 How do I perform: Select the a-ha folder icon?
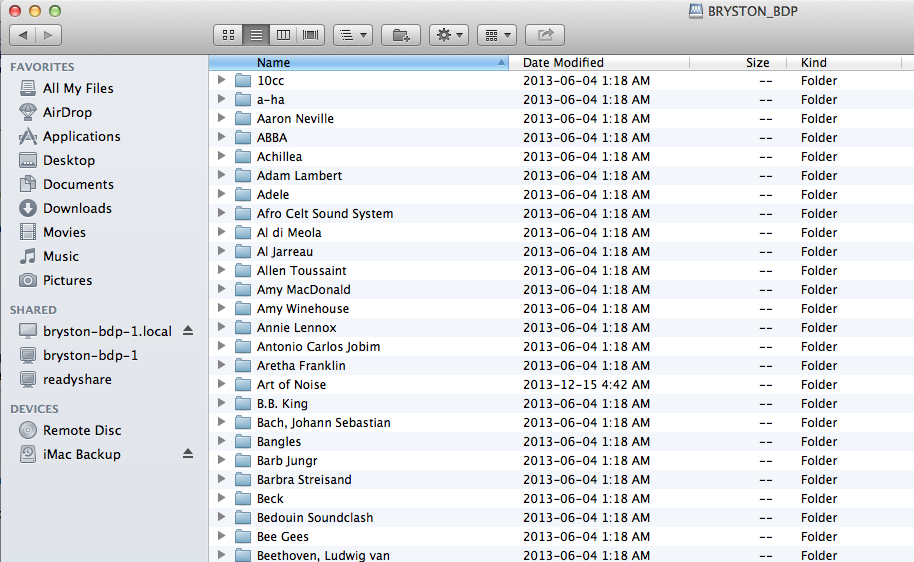[243, 100]
